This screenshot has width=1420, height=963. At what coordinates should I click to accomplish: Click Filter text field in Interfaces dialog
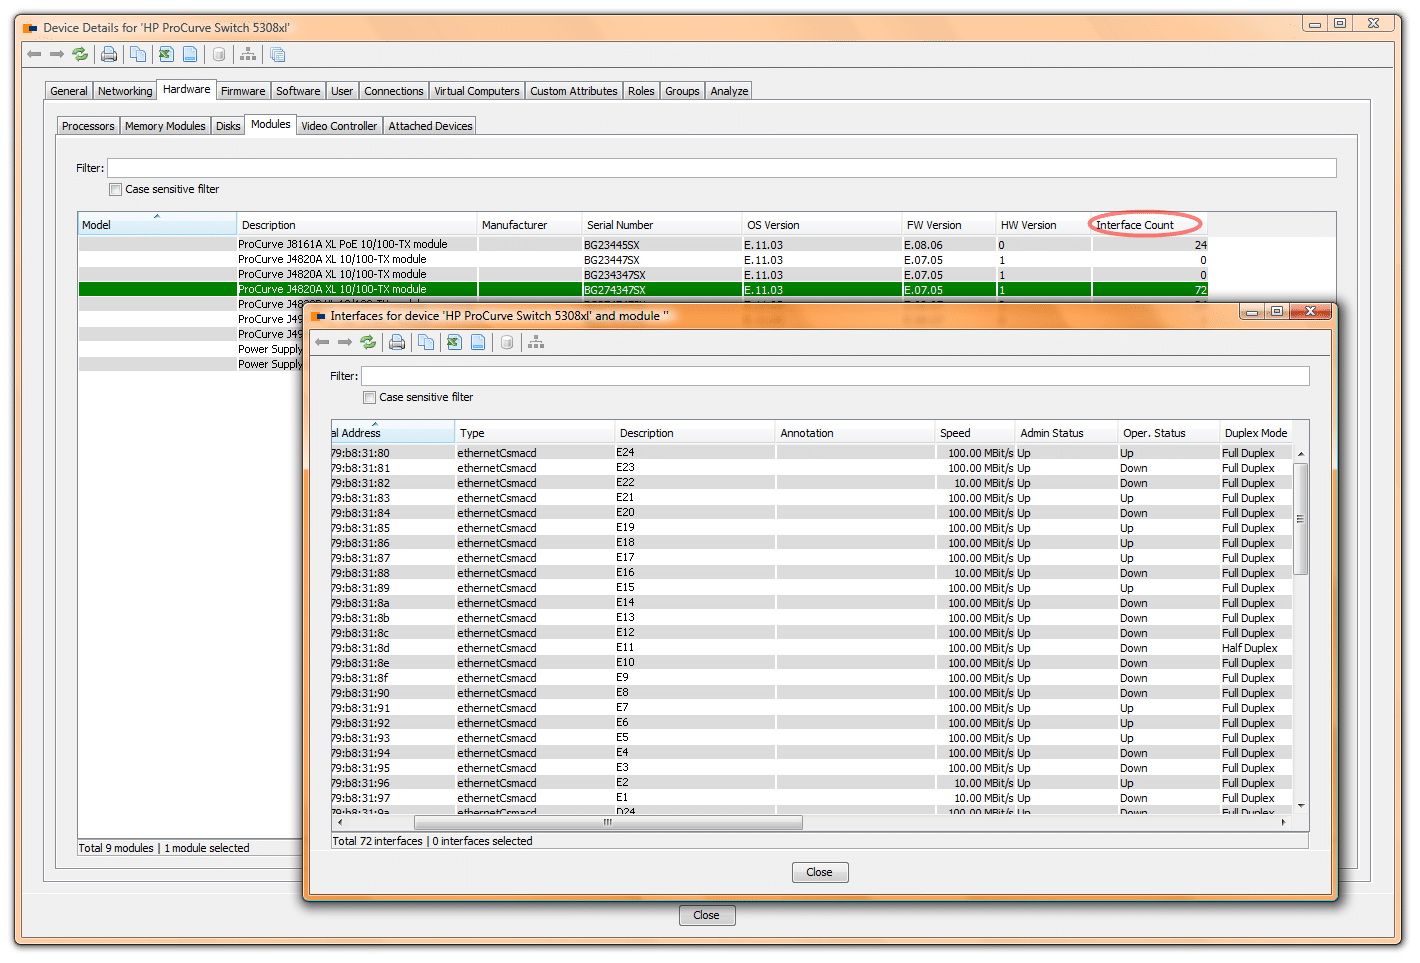click(834, 376)
